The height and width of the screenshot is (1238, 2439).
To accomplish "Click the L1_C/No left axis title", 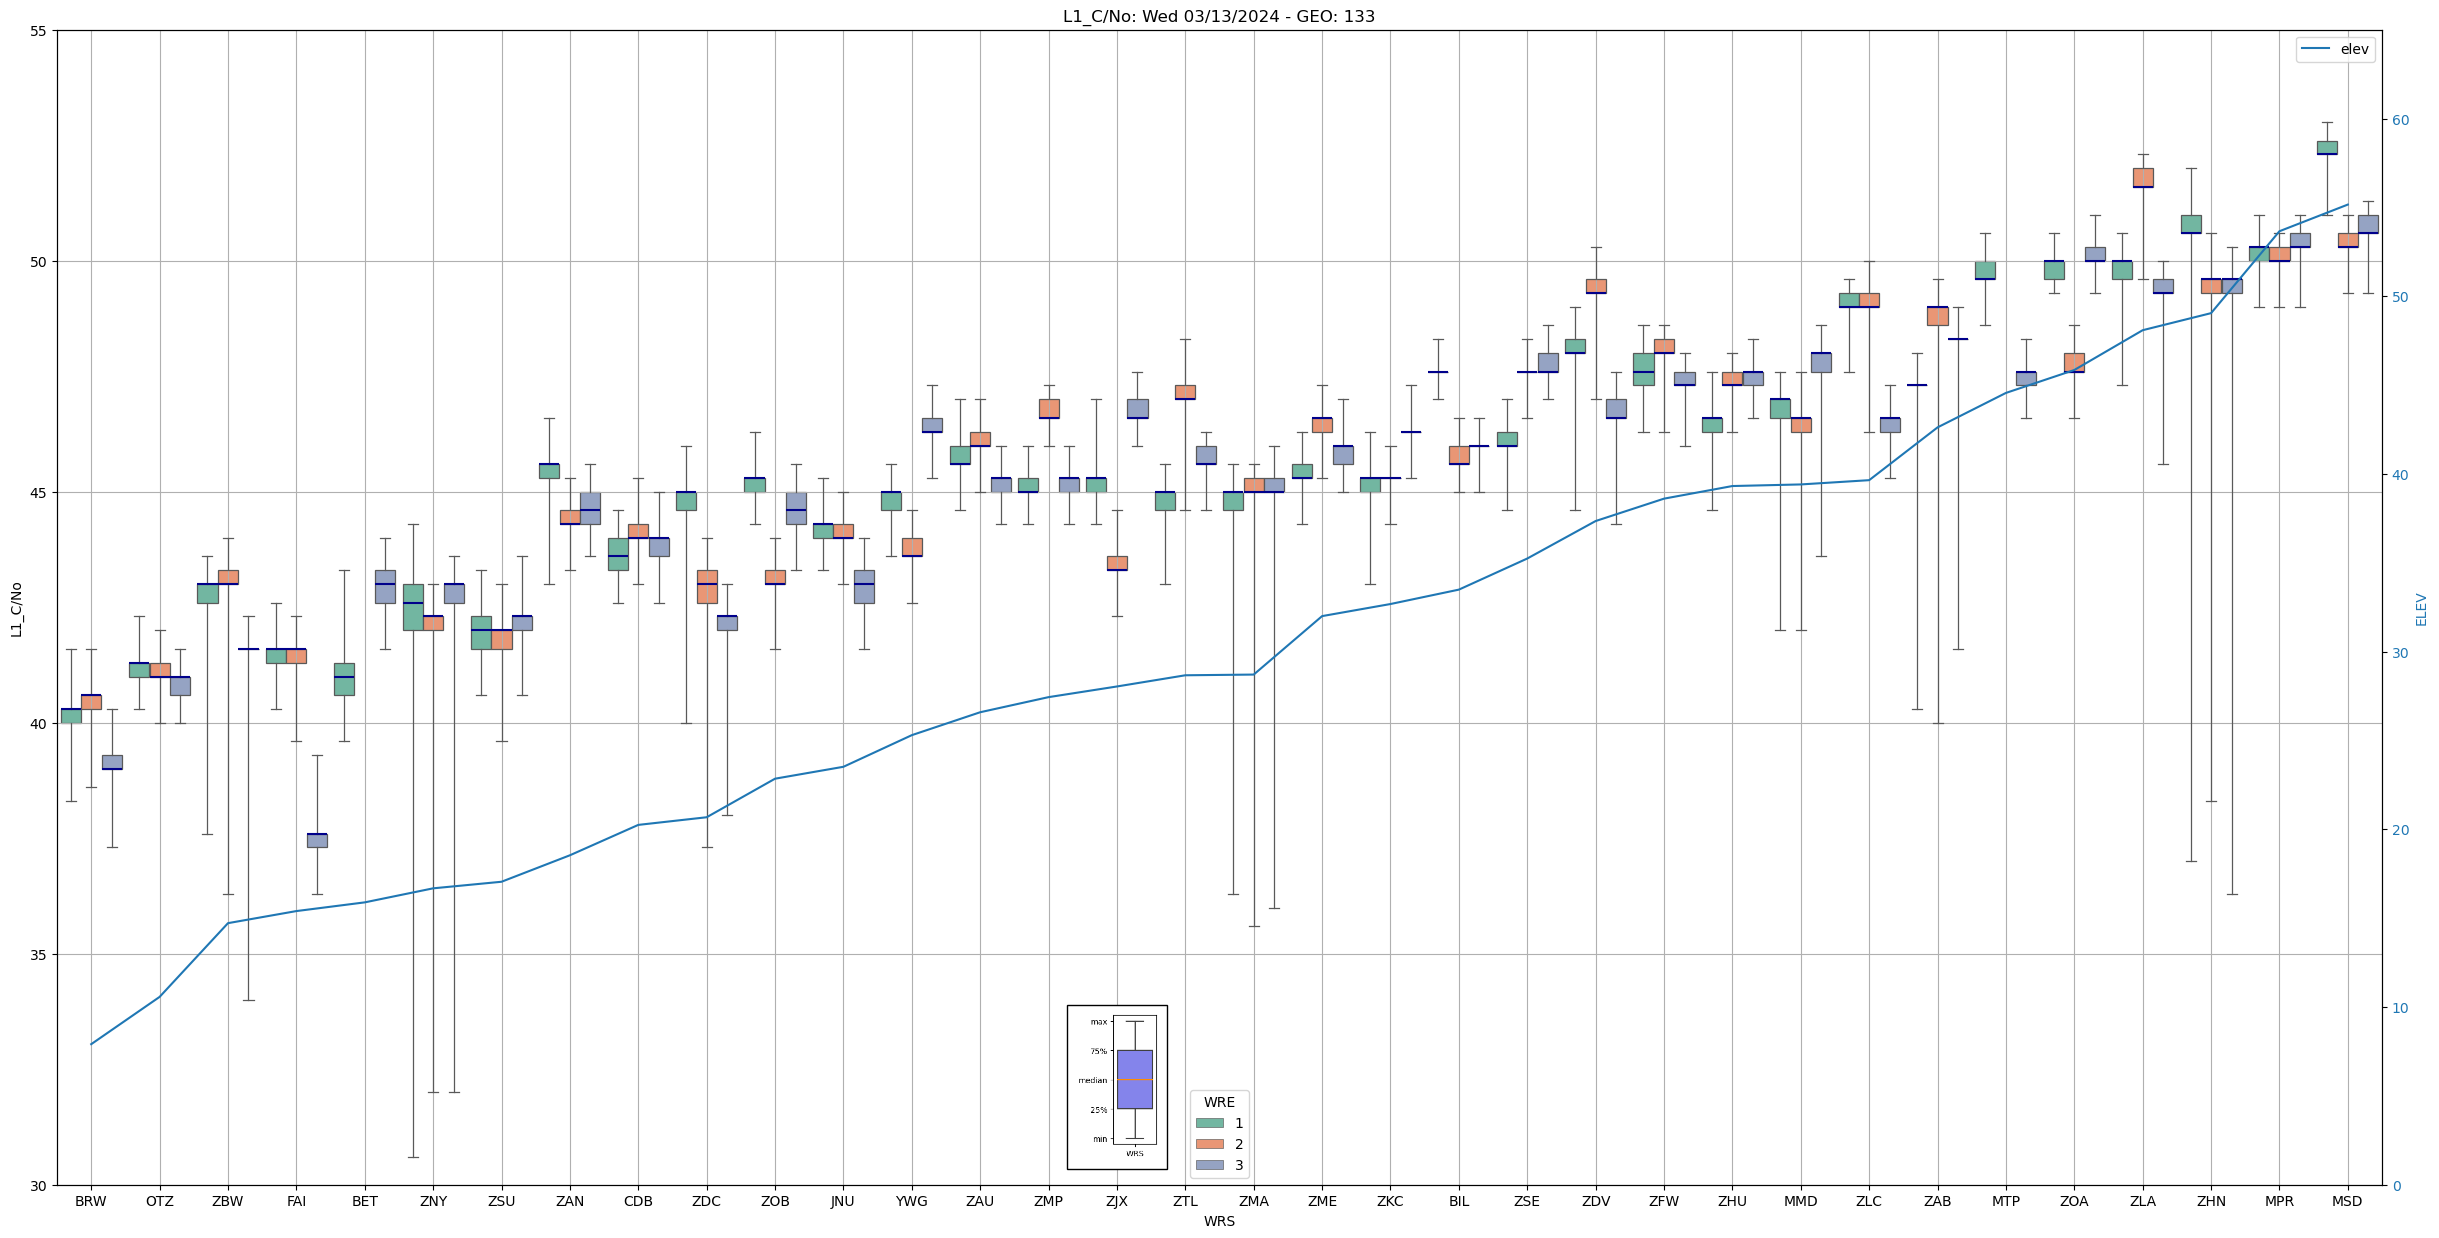I will click(16, 609).
